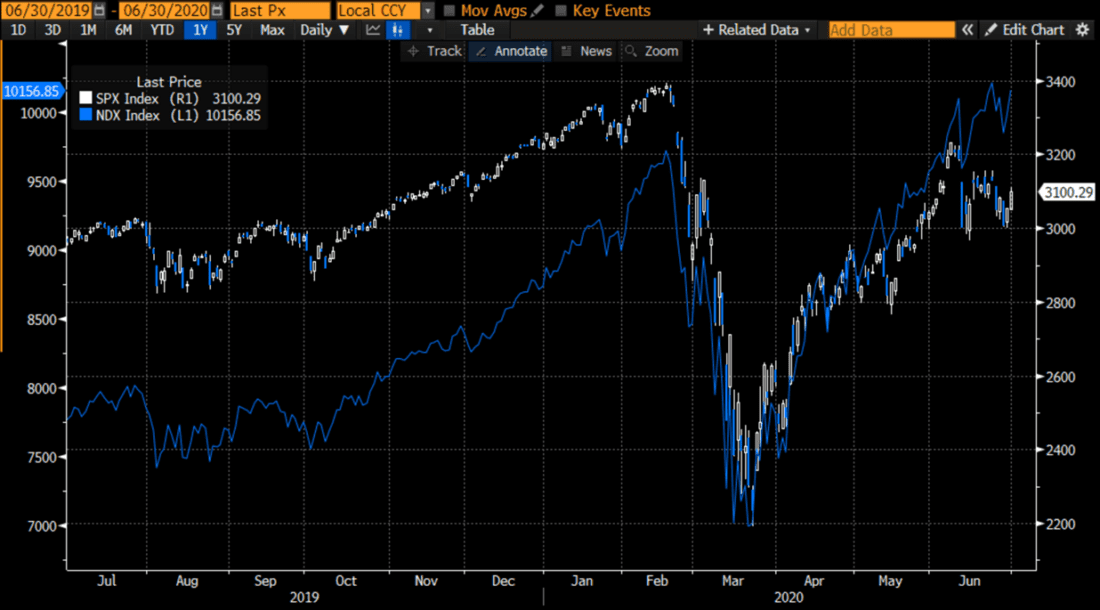Image resolution: width=1100 pixels, height=610 pixels.
Task: Enable the Key Events checkbox
Action: 561,11
